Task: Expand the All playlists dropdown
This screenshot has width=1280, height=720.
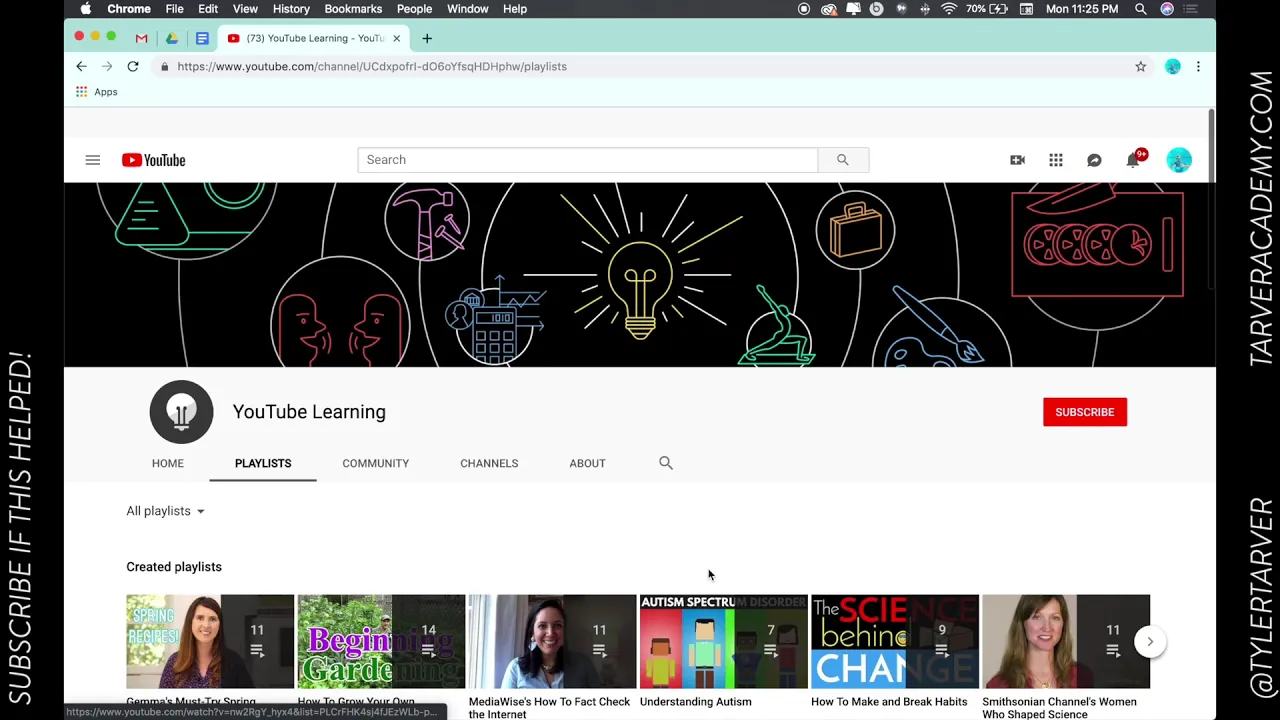Action: [165, 511]
